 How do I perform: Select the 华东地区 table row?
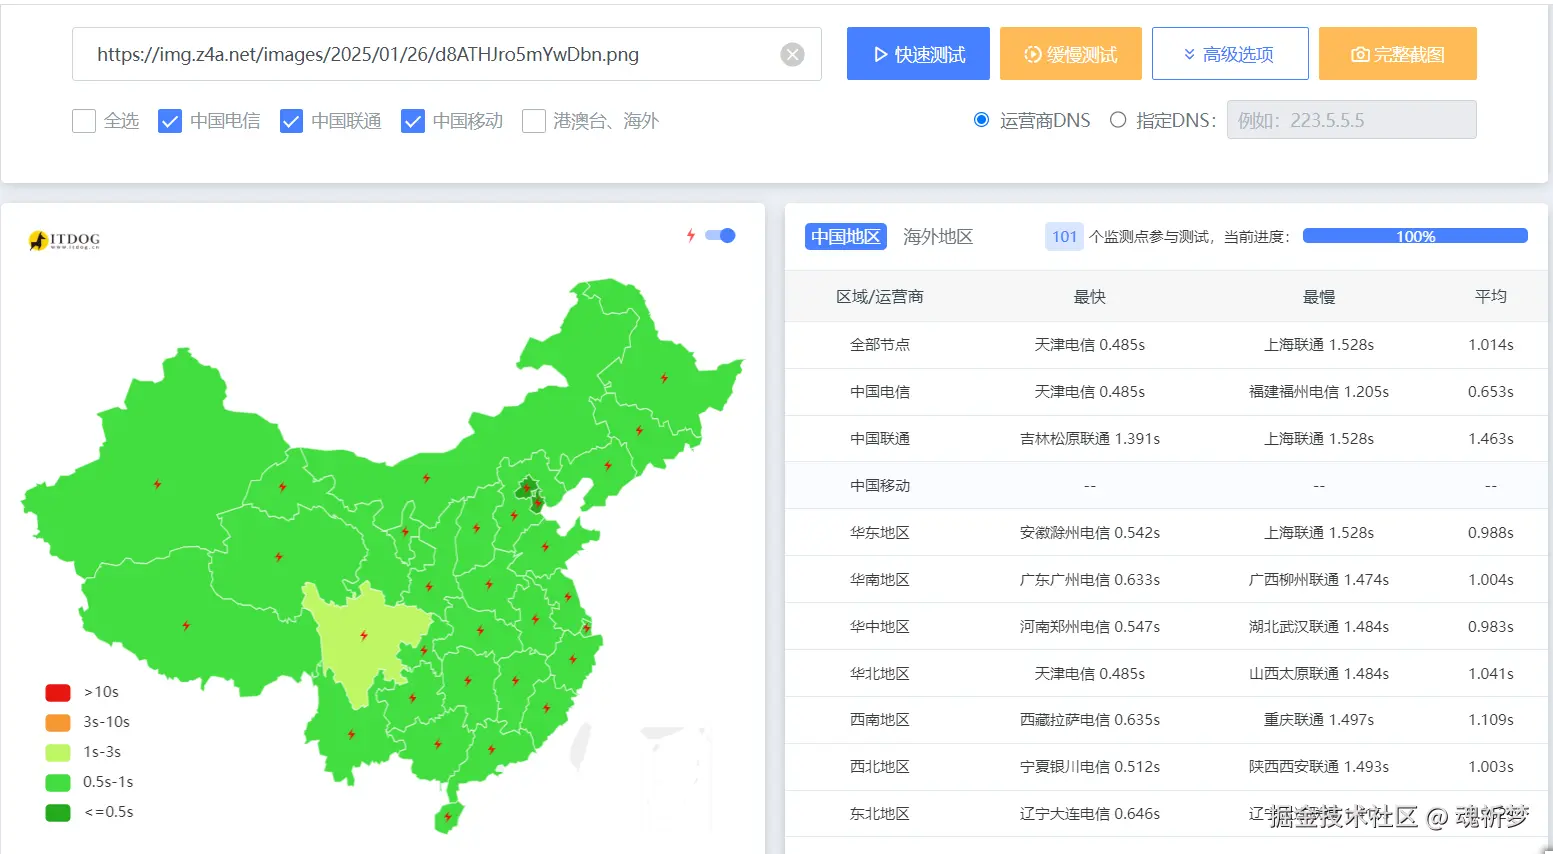pos(1166,533)
